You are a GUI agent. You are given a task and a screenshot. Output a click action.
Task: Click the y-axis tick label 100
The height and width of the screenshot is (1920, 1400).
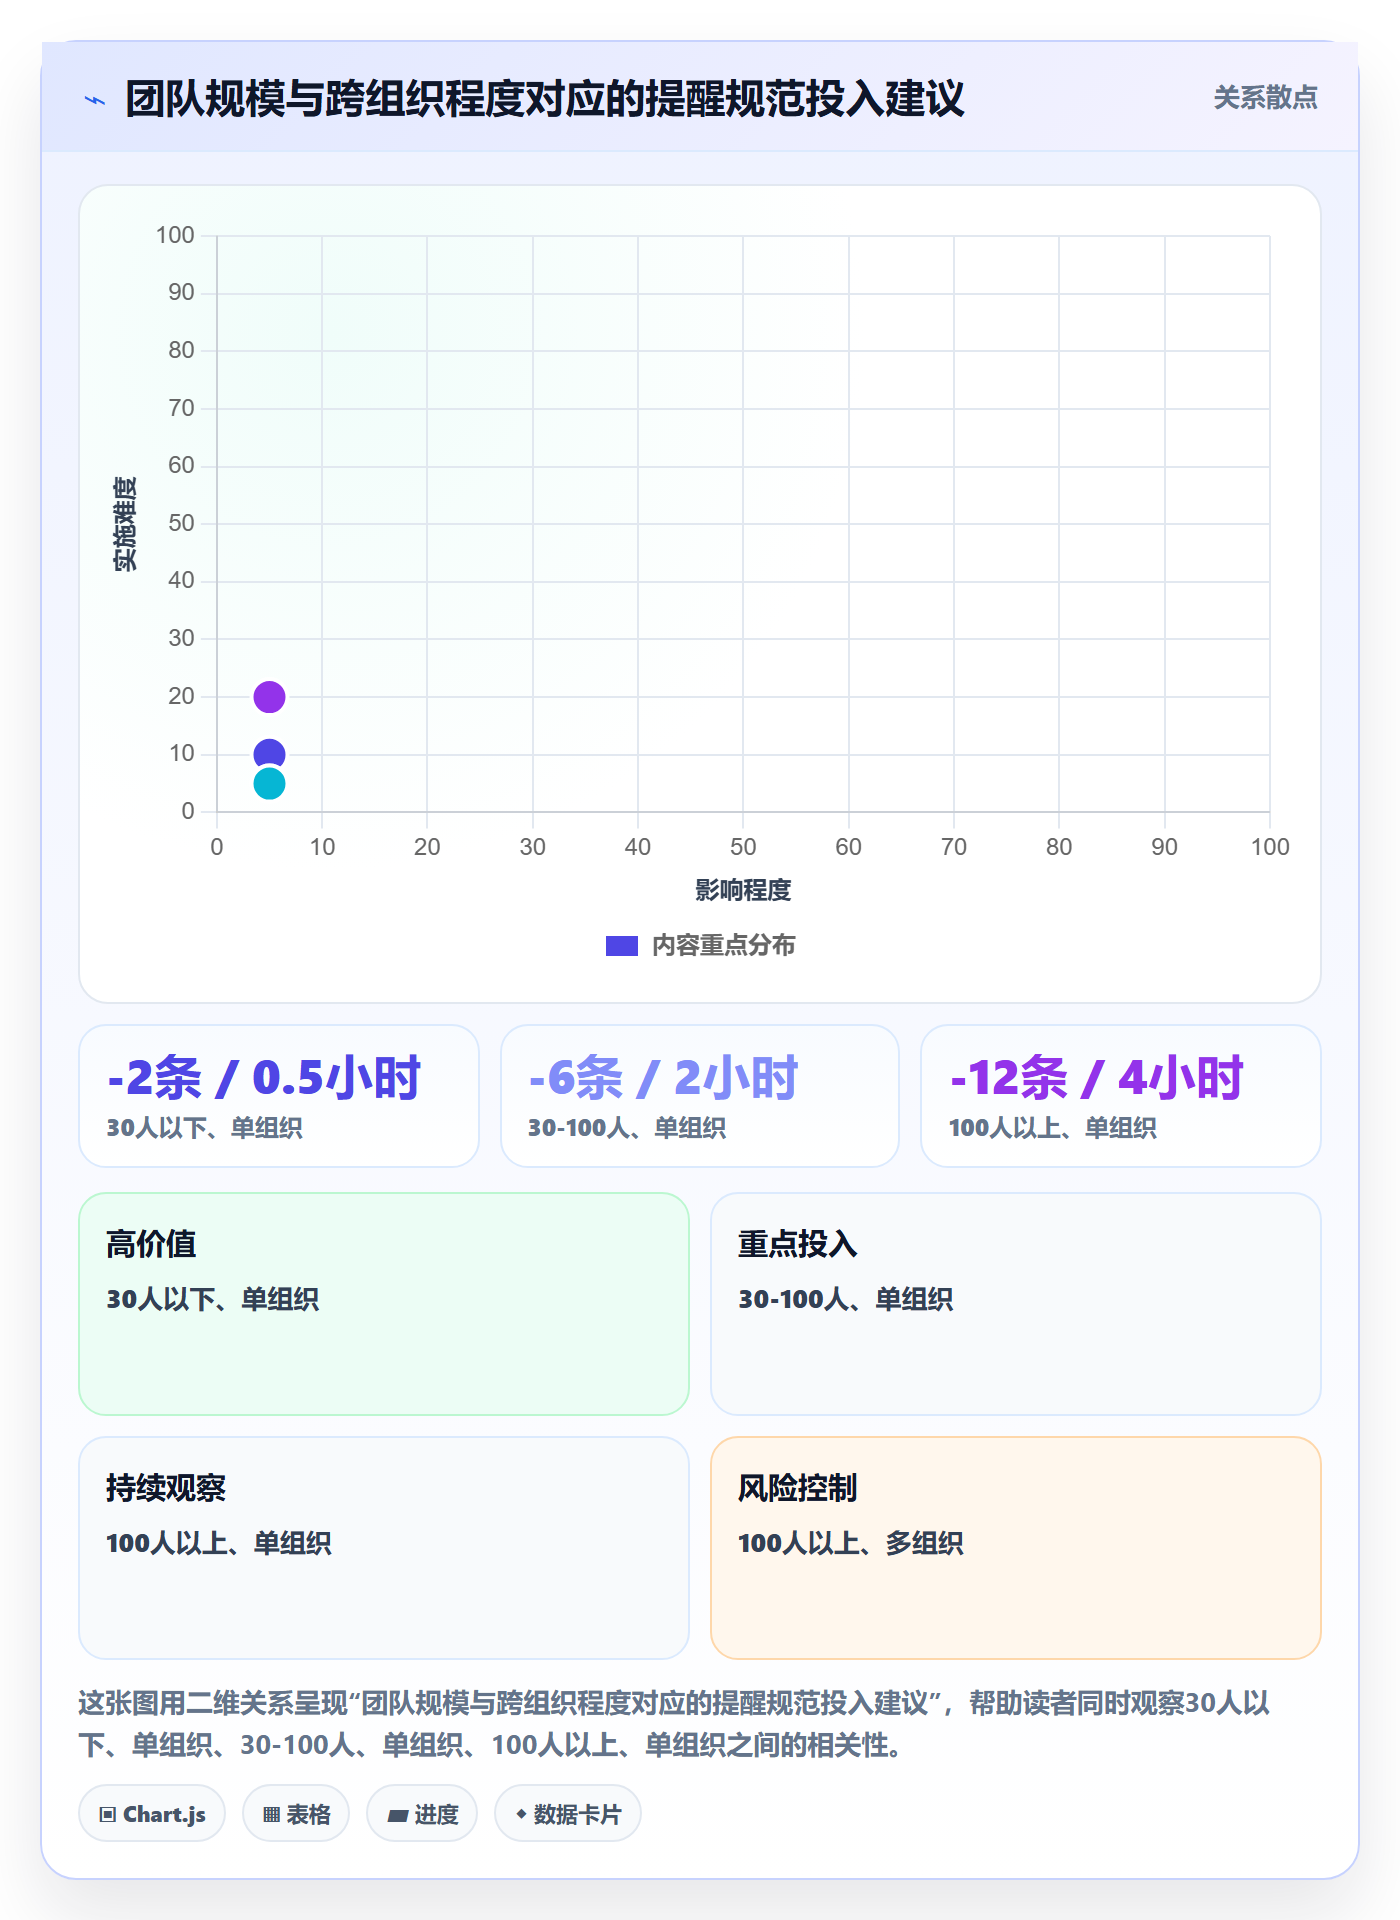coord(175,235)
